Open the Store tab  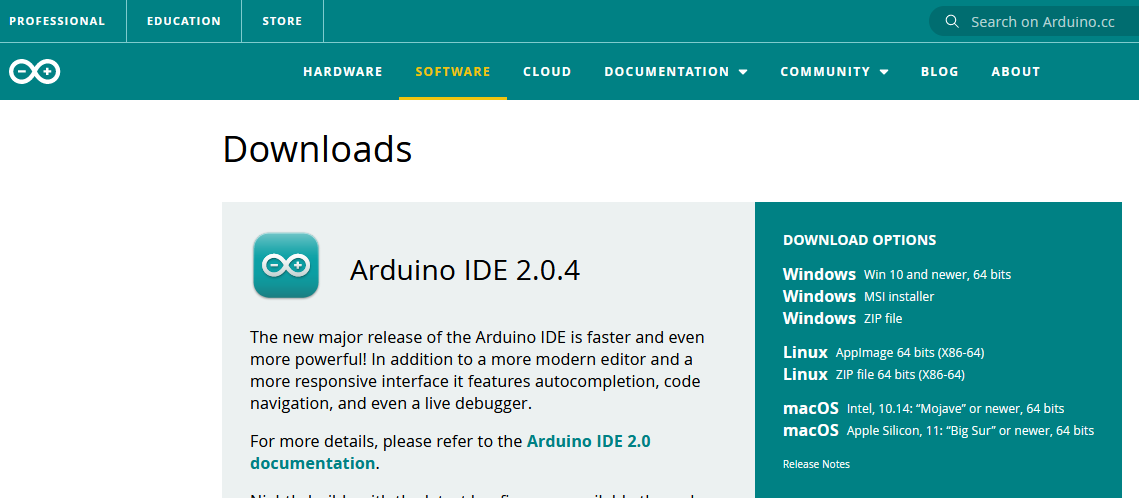pos(282,21)
